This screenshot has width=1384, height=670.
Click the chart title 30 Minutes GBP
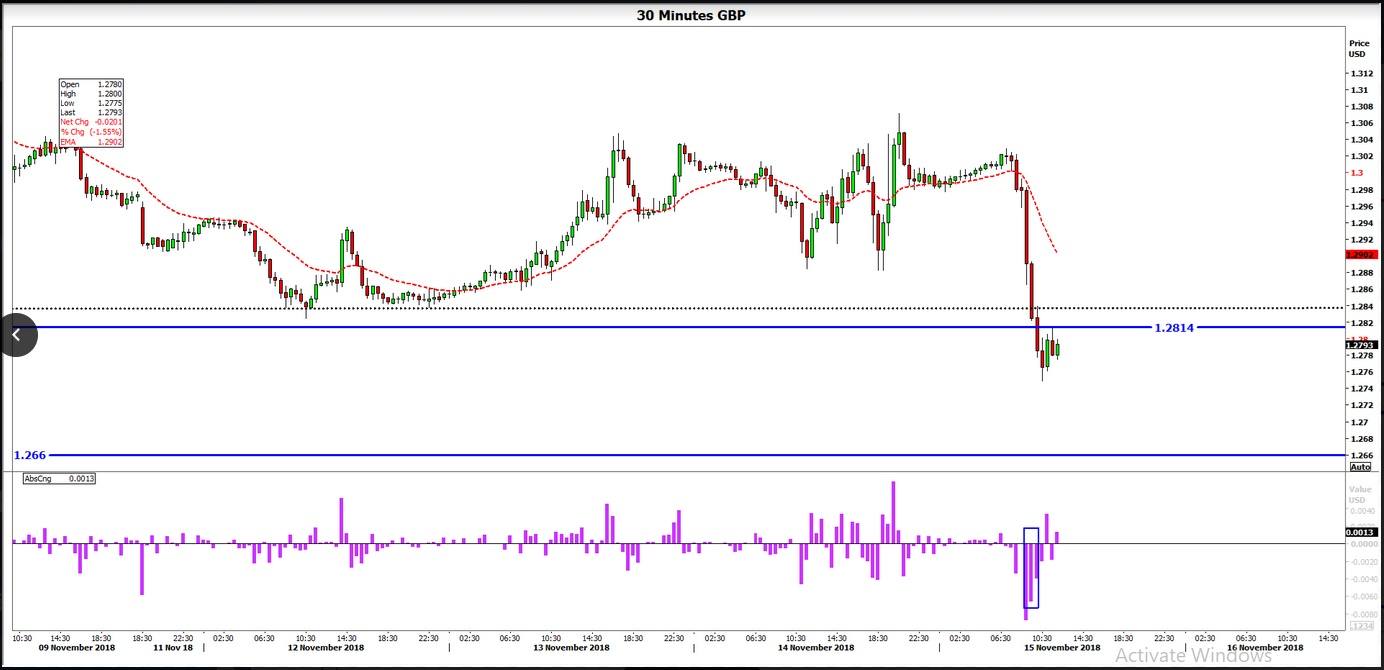coord(691,15)
